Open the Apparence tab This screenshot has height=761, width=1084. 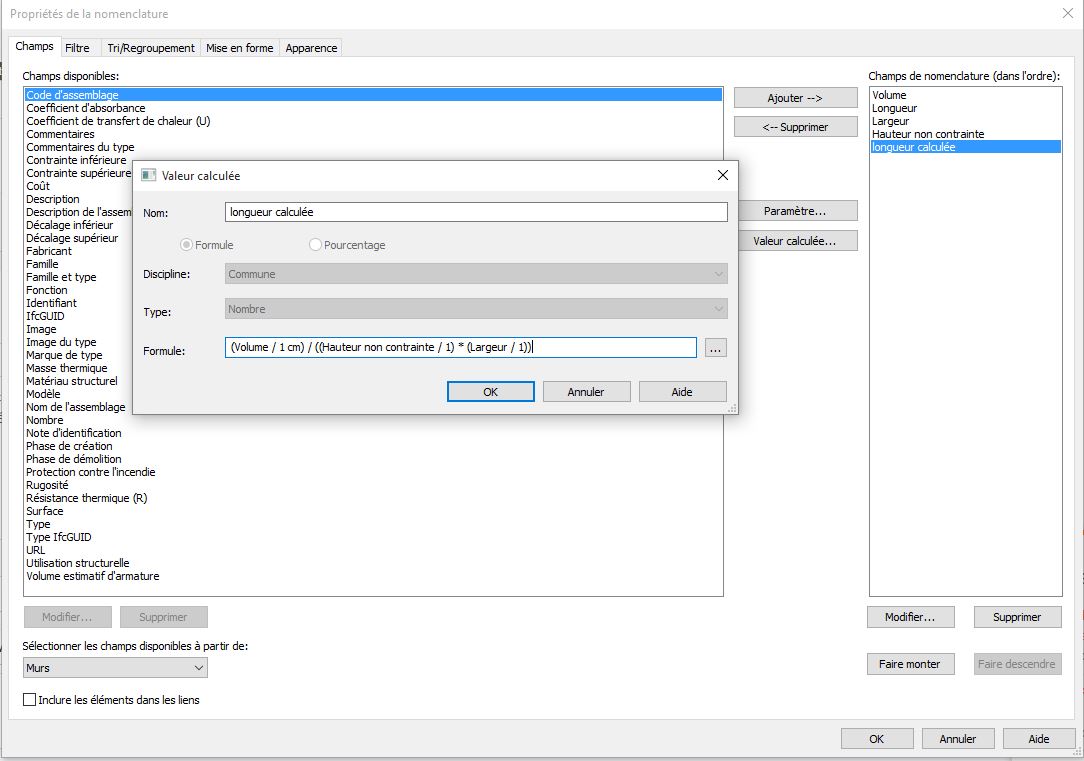click(311, 48)
